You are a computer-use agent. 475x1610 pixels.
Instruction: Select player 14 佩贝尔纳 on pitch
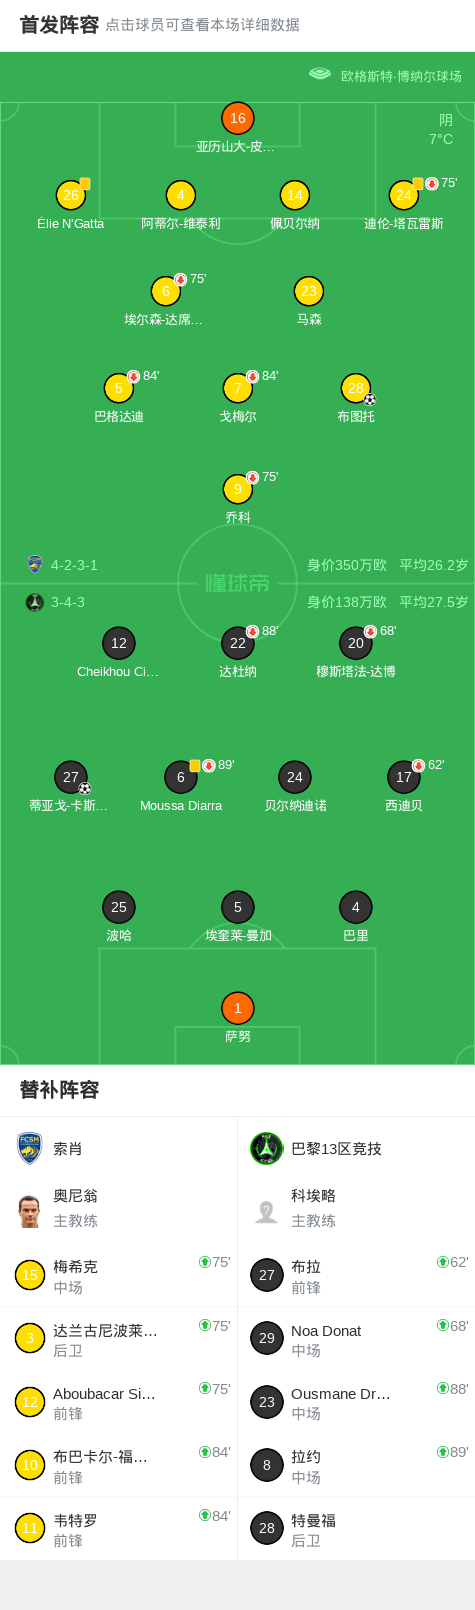click(294, 195)
